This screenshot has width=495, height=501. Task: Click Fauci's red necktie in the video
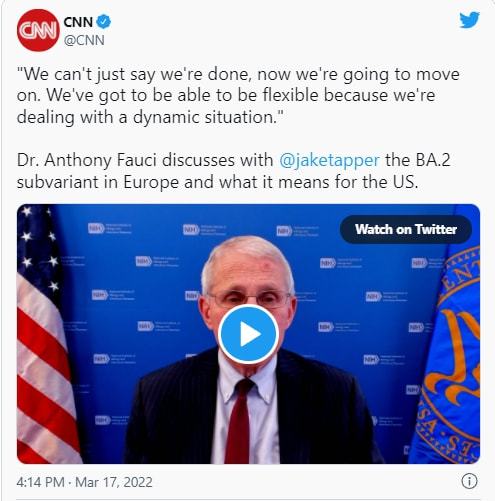pyautogui.click(x=239, y=421)
